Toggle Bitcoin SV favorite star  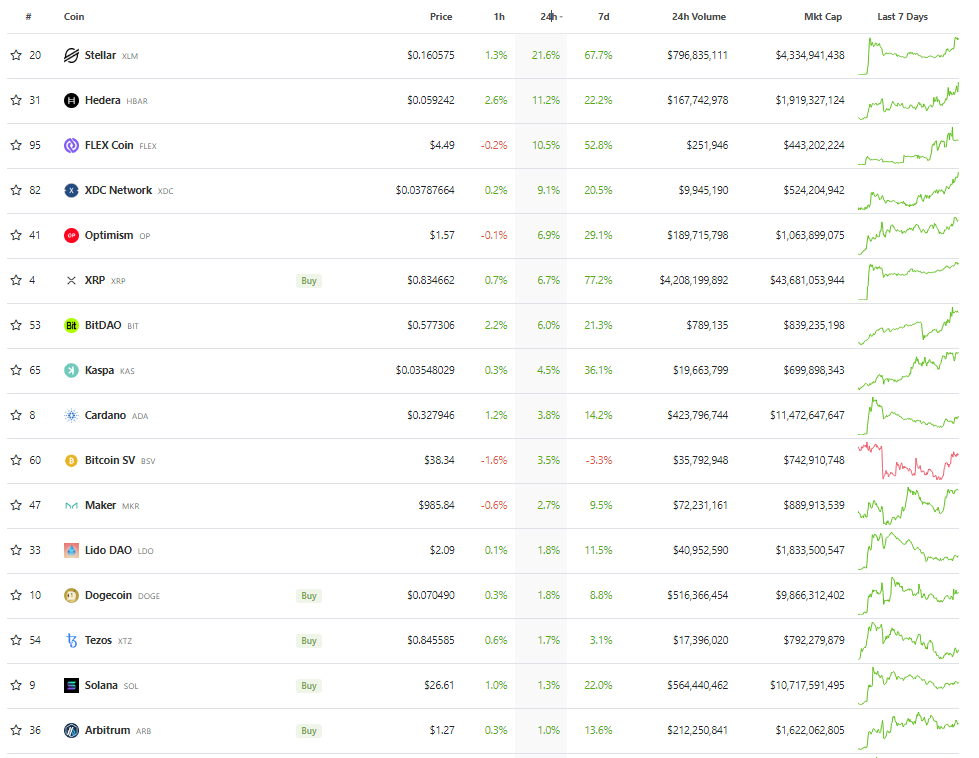(x=16, y=460)
